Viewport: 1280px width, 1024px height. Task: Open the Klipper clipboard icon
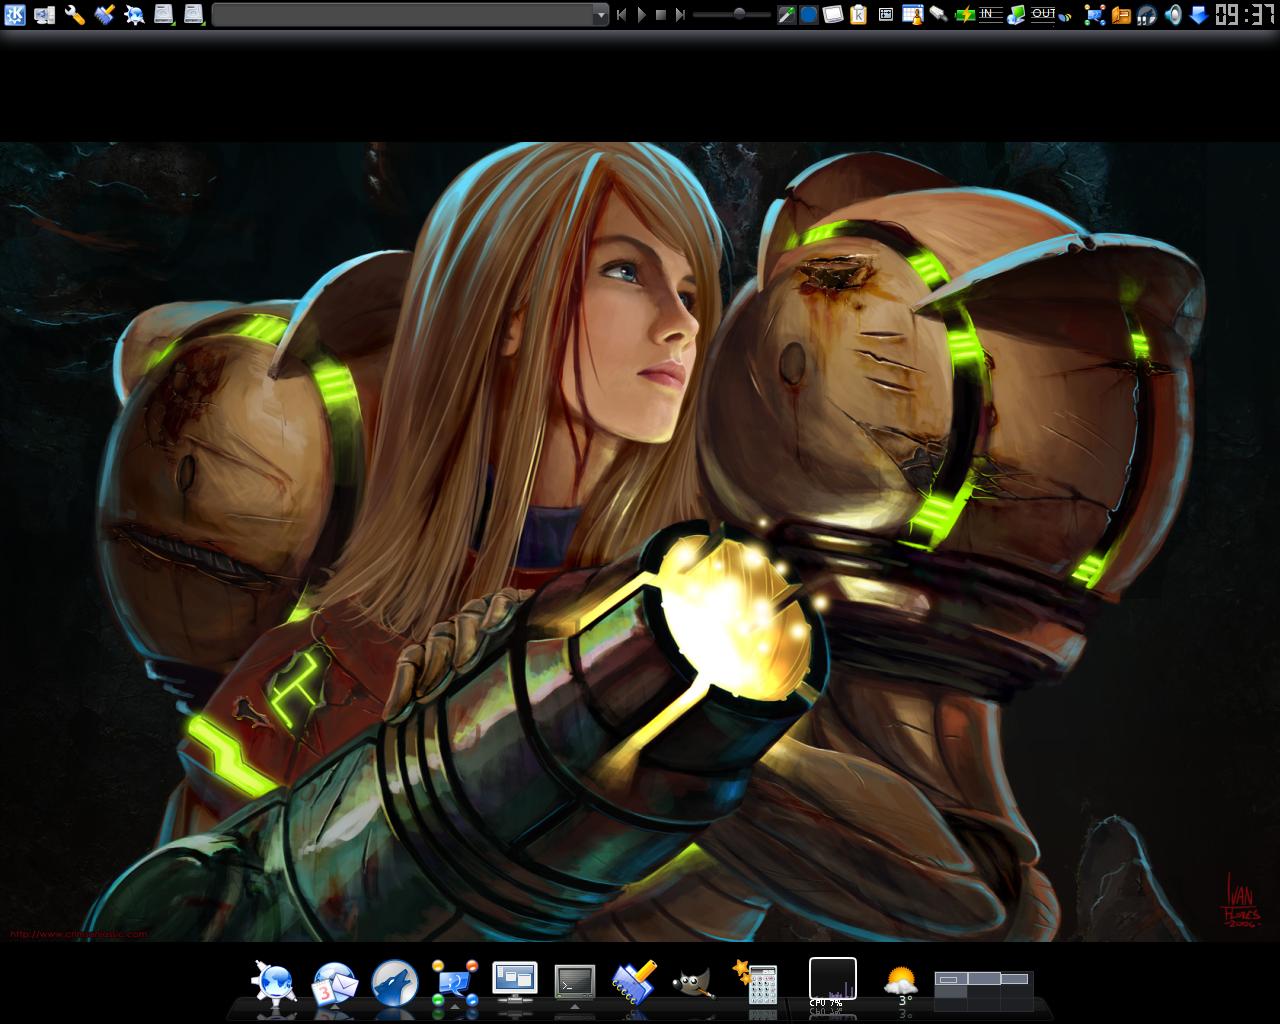coord(858,14)
